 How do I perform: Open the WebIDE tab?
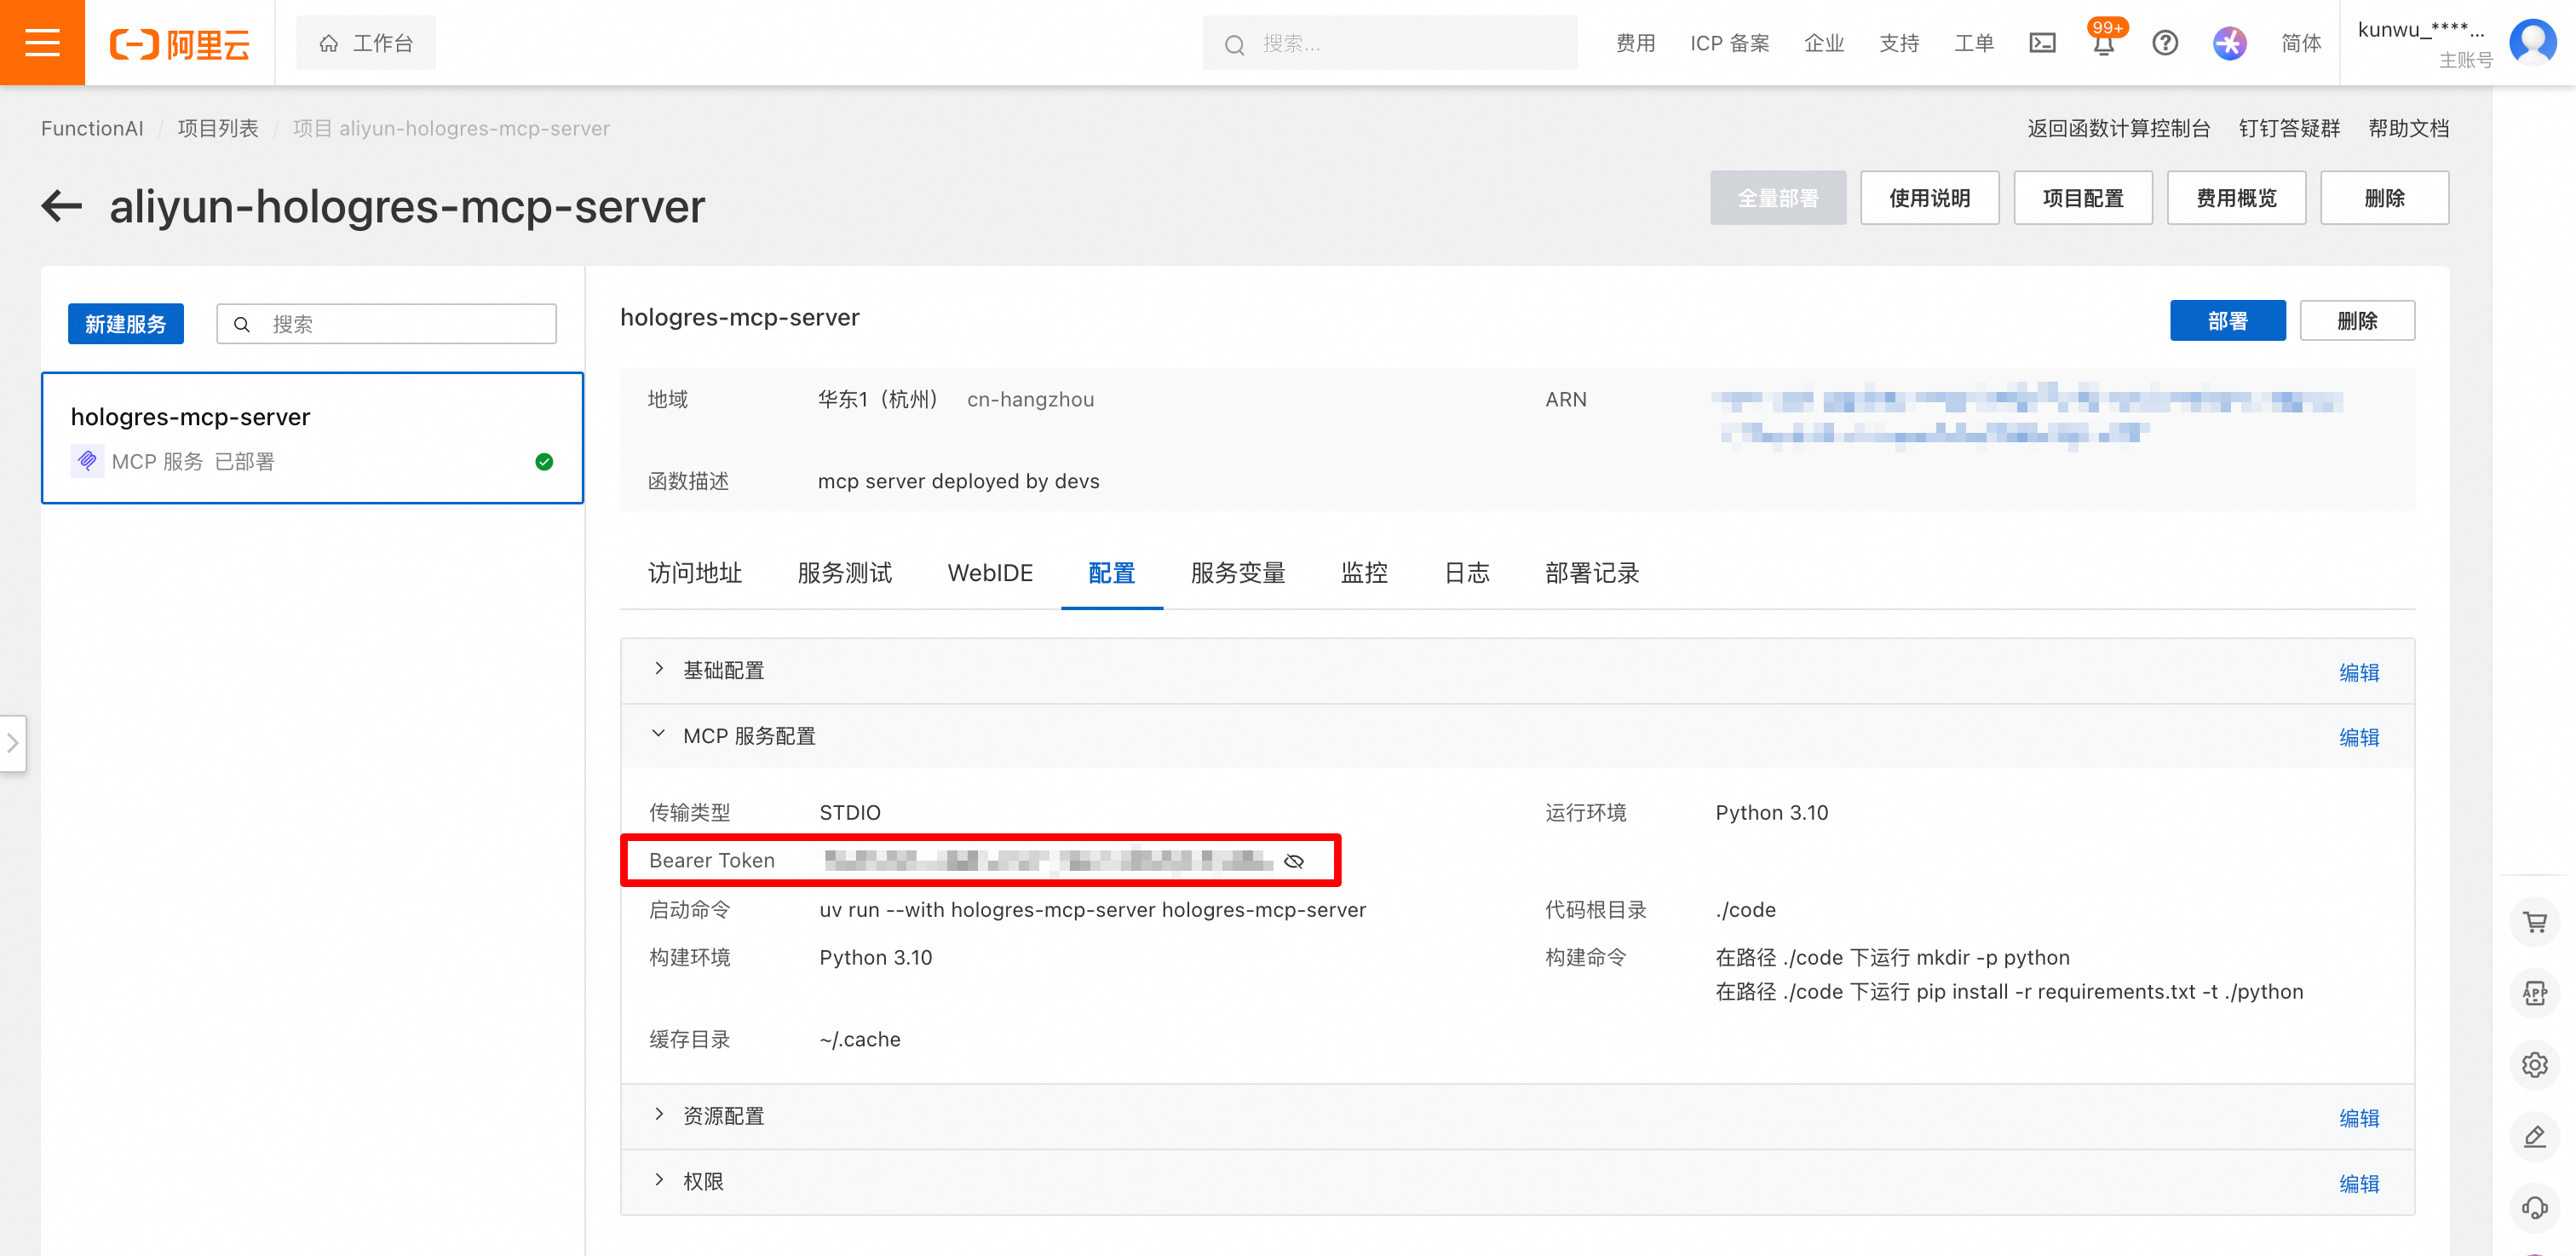[989, 573]
